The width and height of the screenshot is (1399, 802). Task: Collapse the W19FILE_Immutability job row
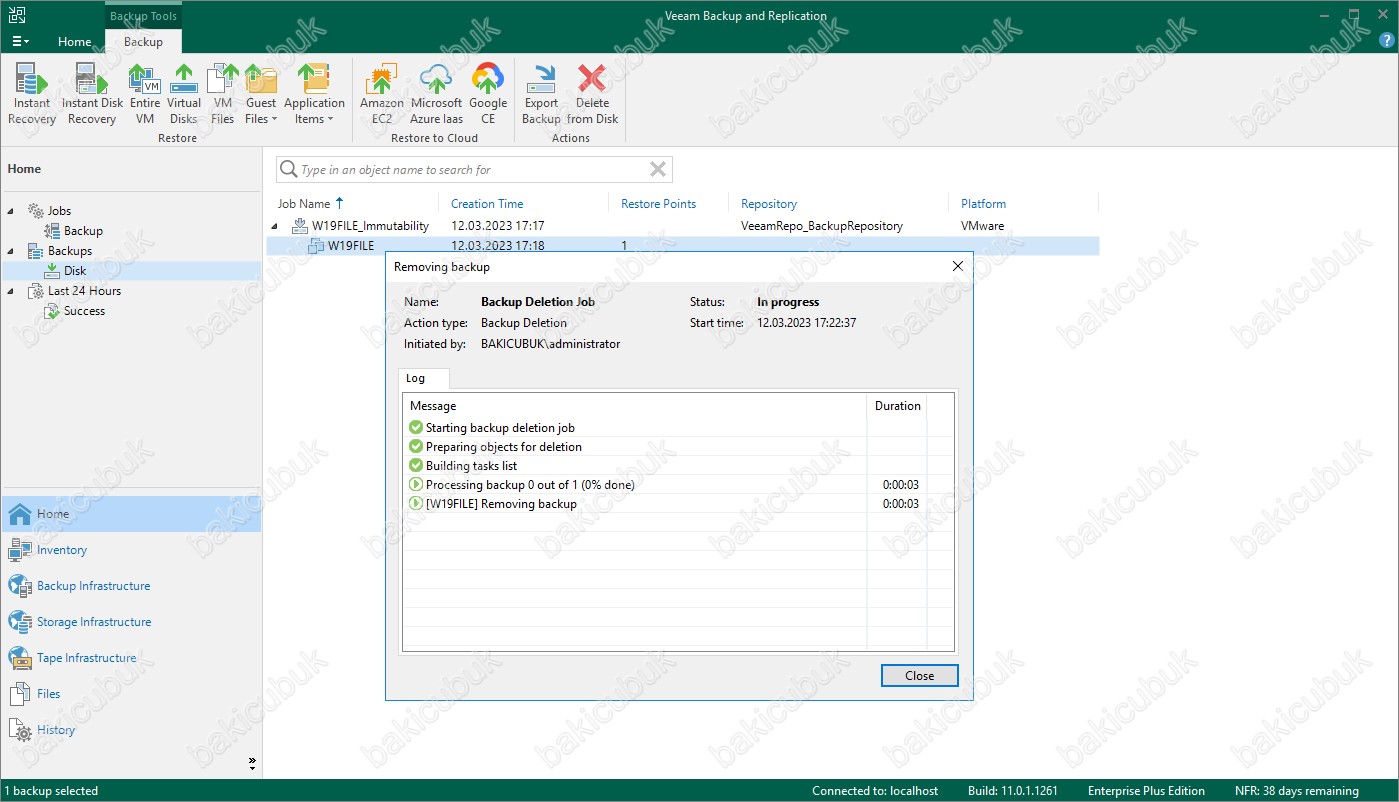tap(275, 226)
